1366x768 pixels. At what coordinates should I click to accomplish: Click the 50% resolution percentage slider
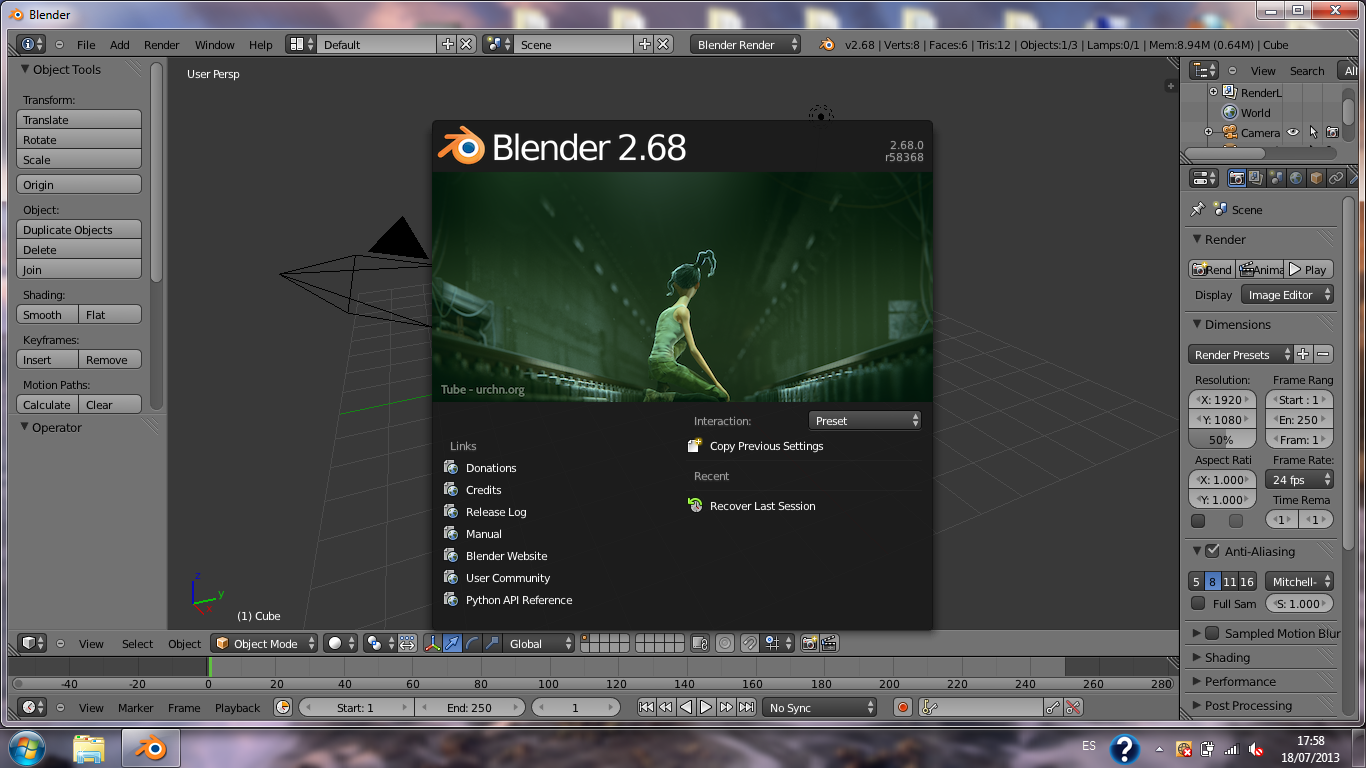point(1224,440)
